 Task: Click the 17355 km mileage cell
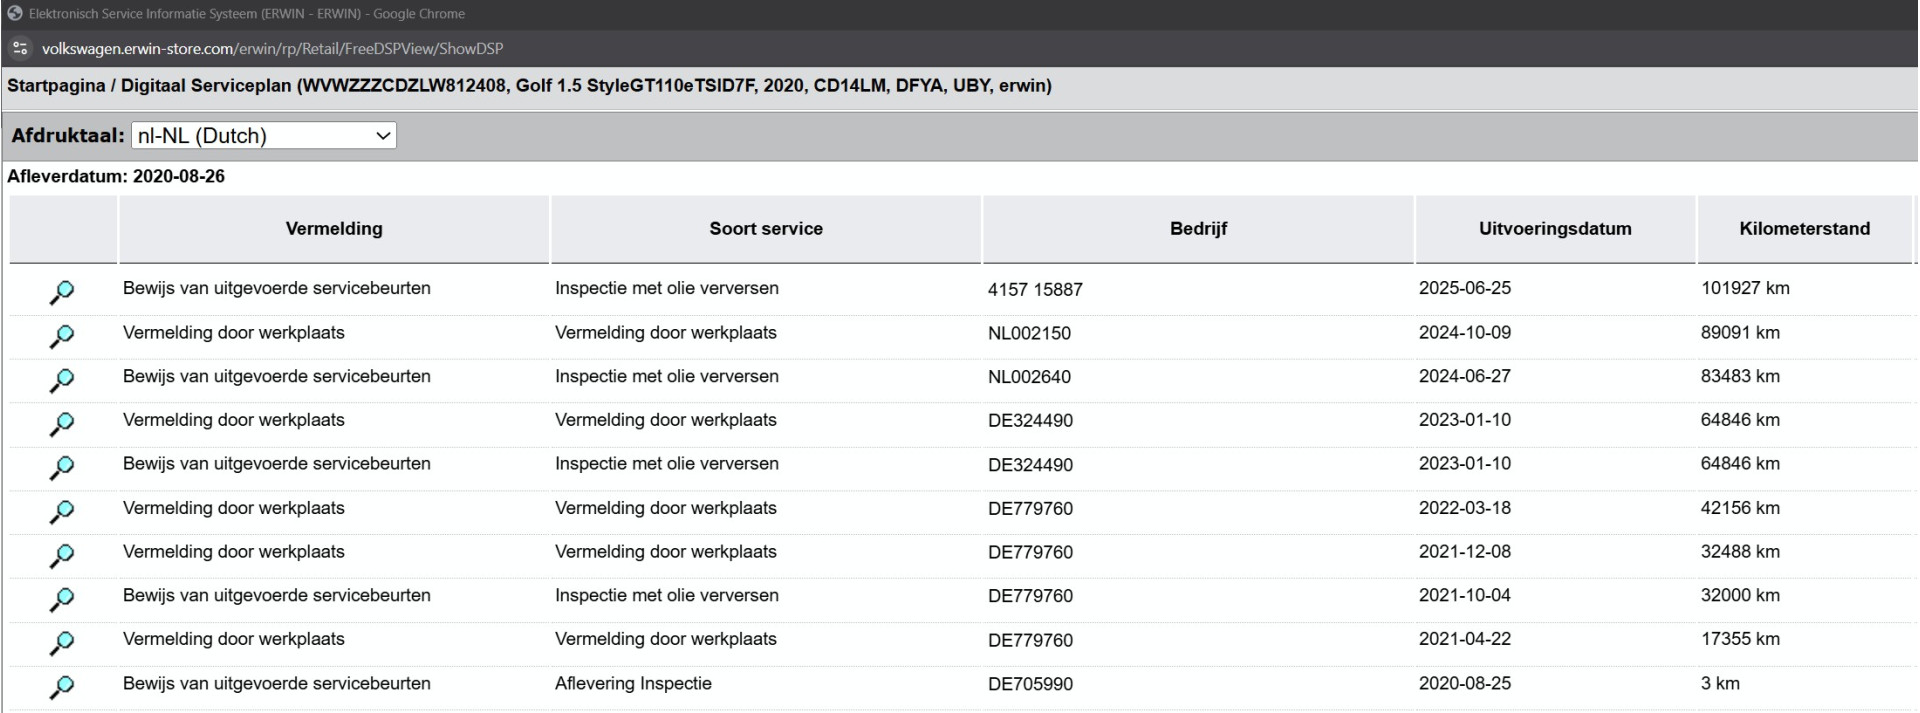point(1740,639)
